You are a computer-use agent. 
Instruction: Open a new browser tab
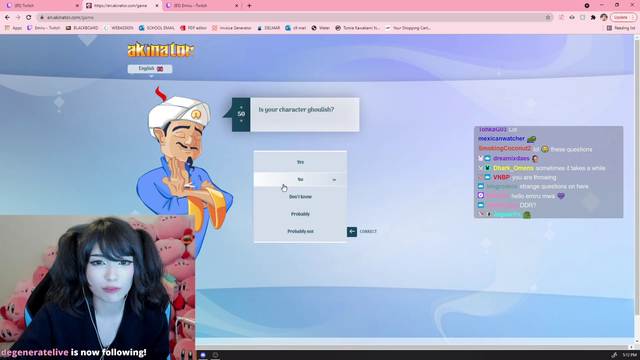click(x=249, y=6)
